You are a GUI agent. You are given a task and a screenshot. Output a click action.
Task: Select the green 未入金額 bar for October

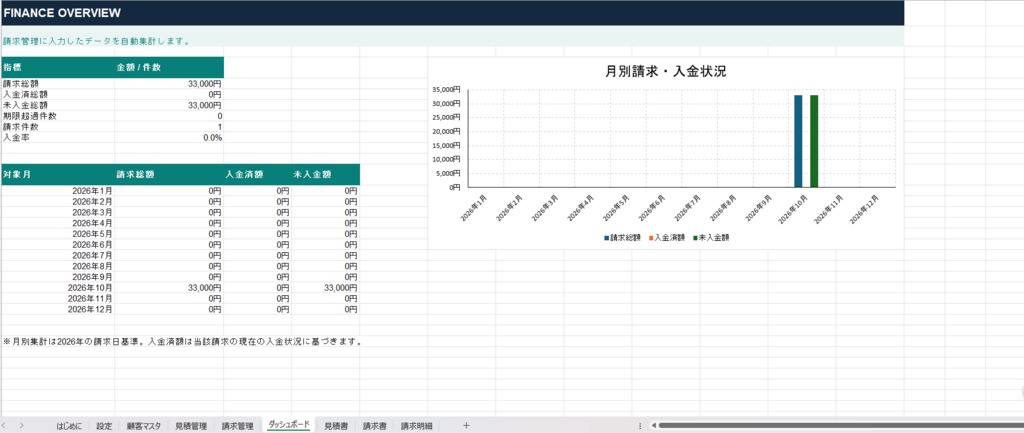click(x=814, y=141)
